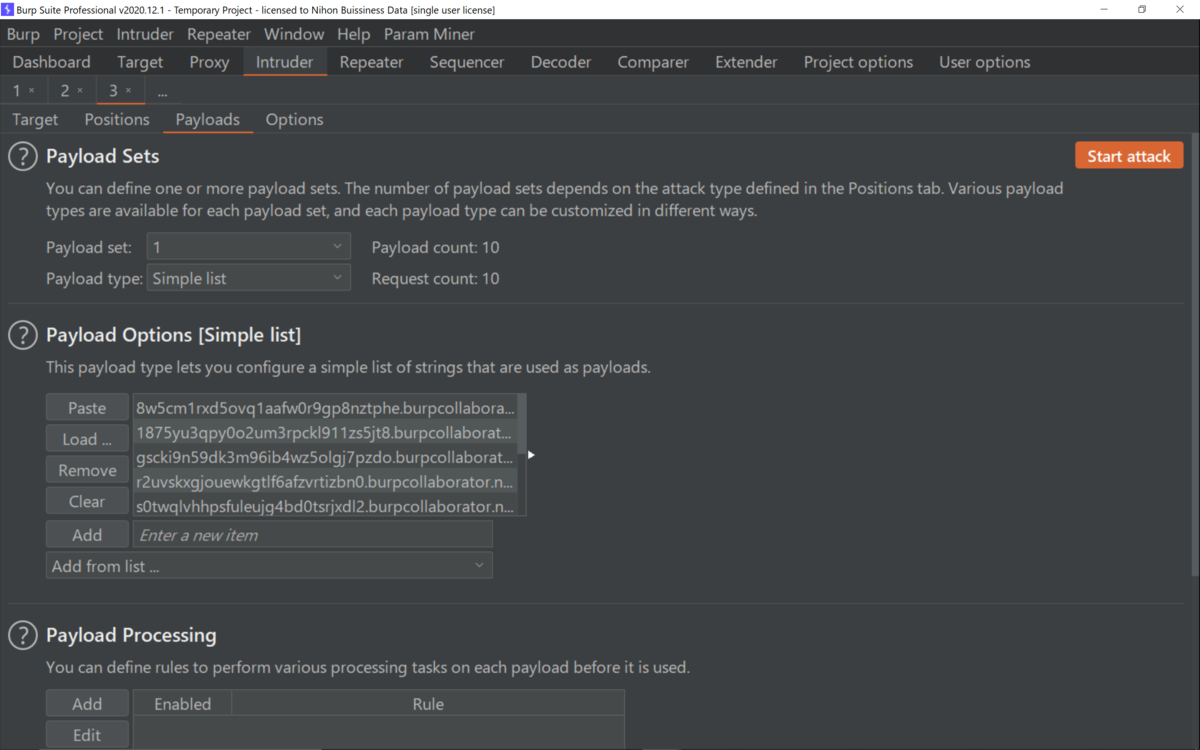Select payload starting with s0twqlvhhpsfuleujg
This screenshot has height=750, width=1200.
325,506
